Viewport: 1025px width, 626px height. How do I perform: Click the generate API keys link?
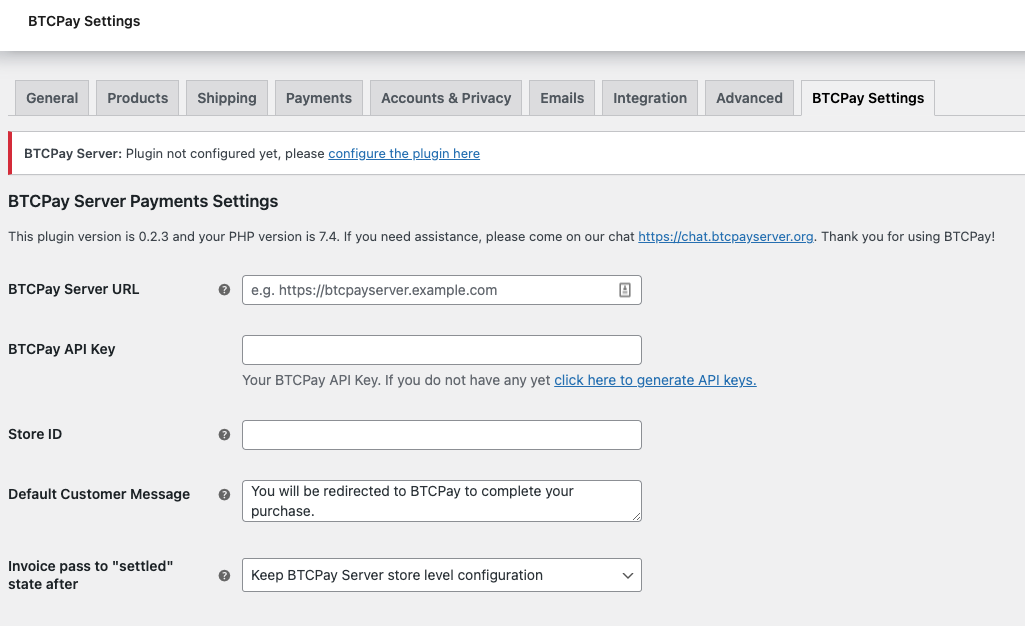[x=655, y=380]
